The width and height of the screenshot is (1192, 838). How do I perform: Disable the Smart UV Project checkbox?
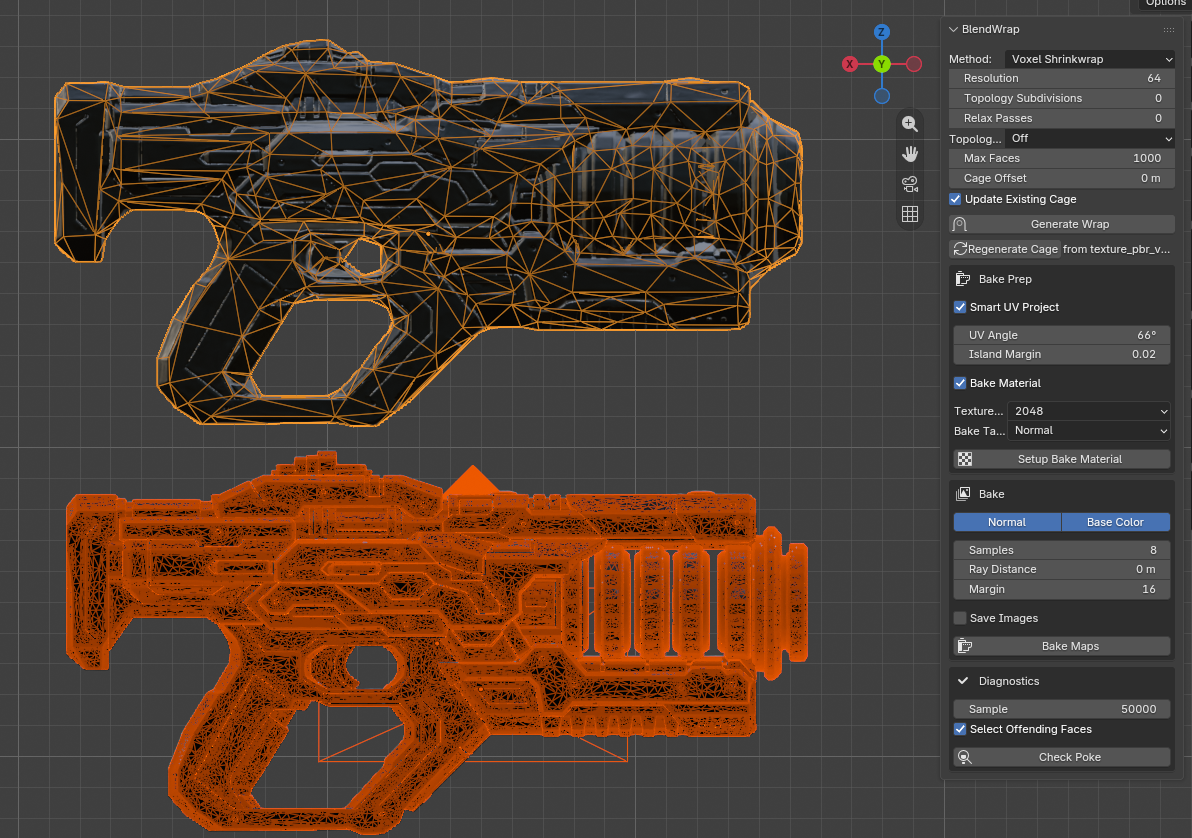click(960, 307)
